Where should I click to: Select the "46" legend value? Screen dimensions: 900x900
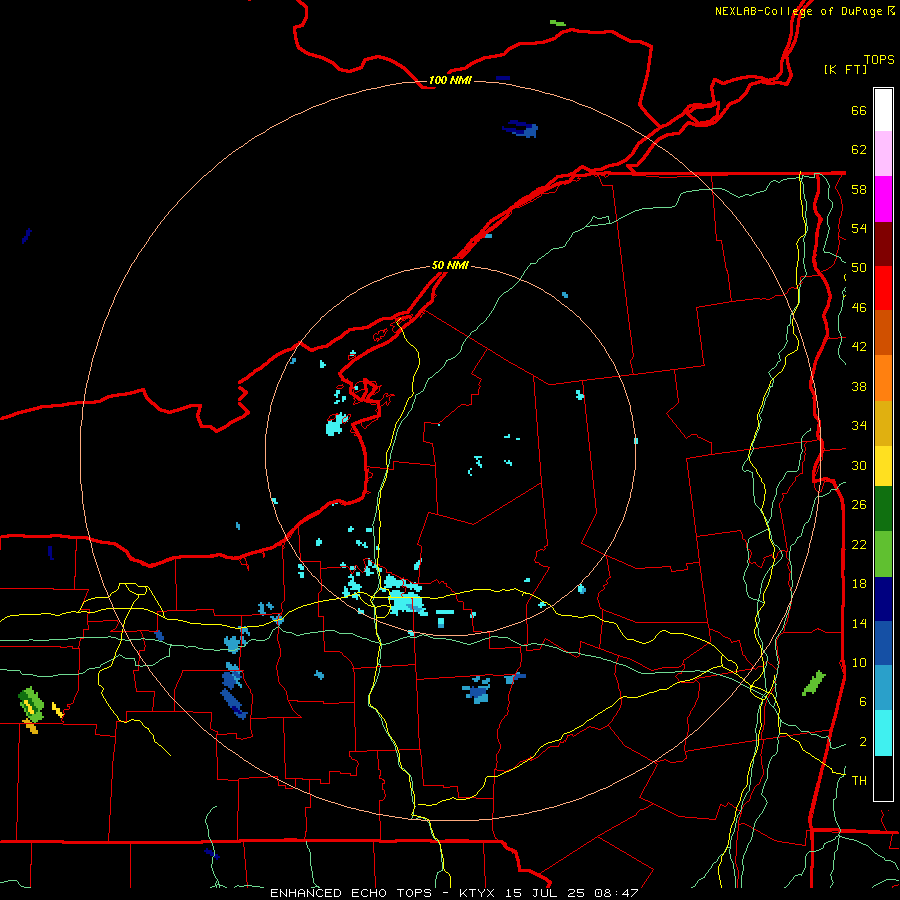859,308
